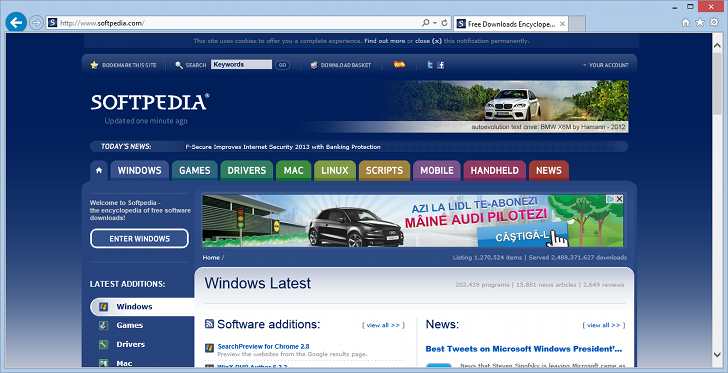This screenshot has height=373, width=728.
Task: Open Favorites with the star icon
Action: 700,22
